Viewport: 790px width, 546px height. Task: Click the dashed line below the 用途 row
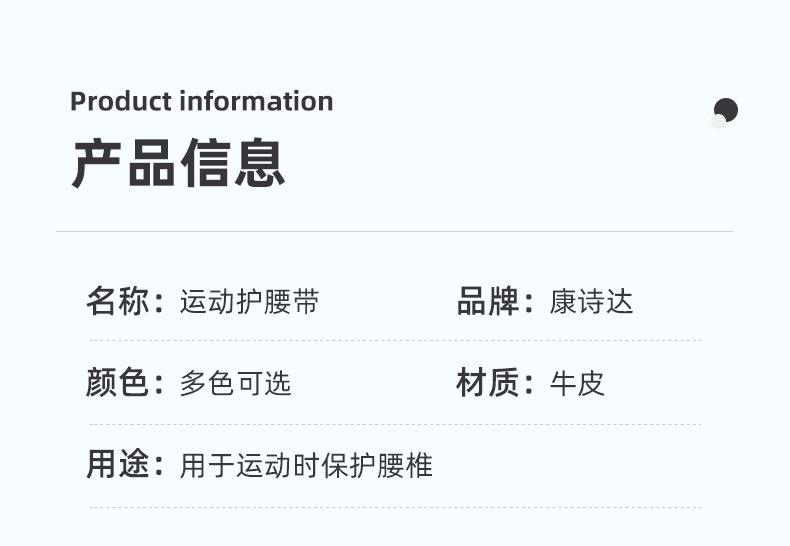click(x=394, y=507)
